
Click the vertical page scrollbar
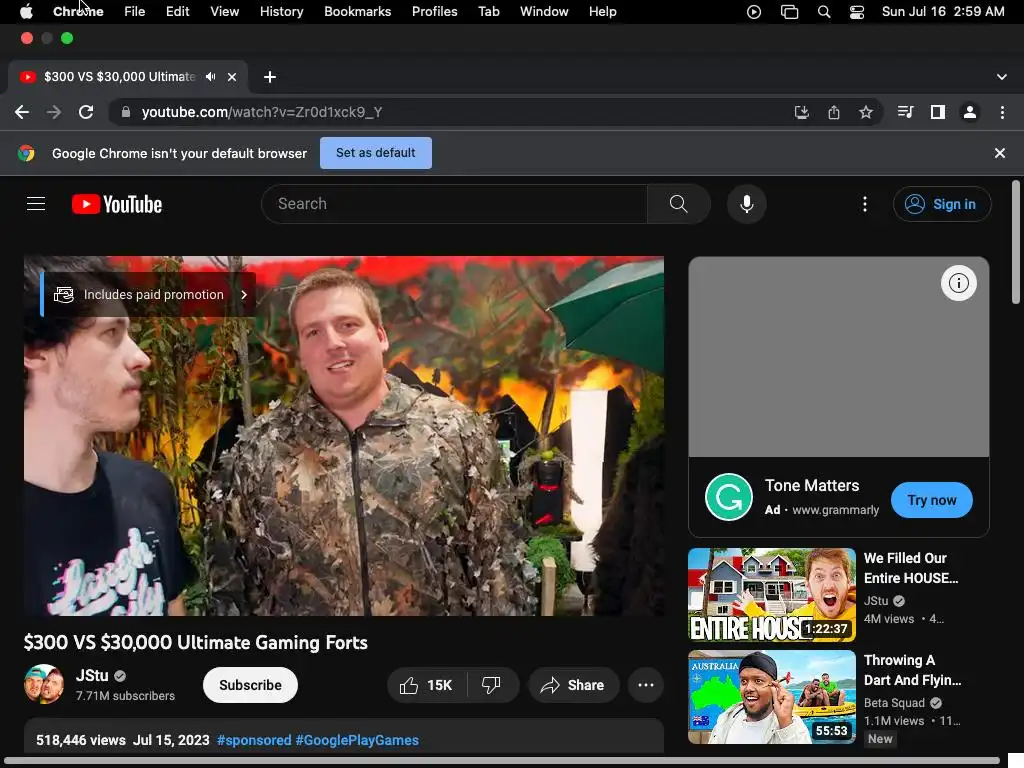coord(1015,242)
